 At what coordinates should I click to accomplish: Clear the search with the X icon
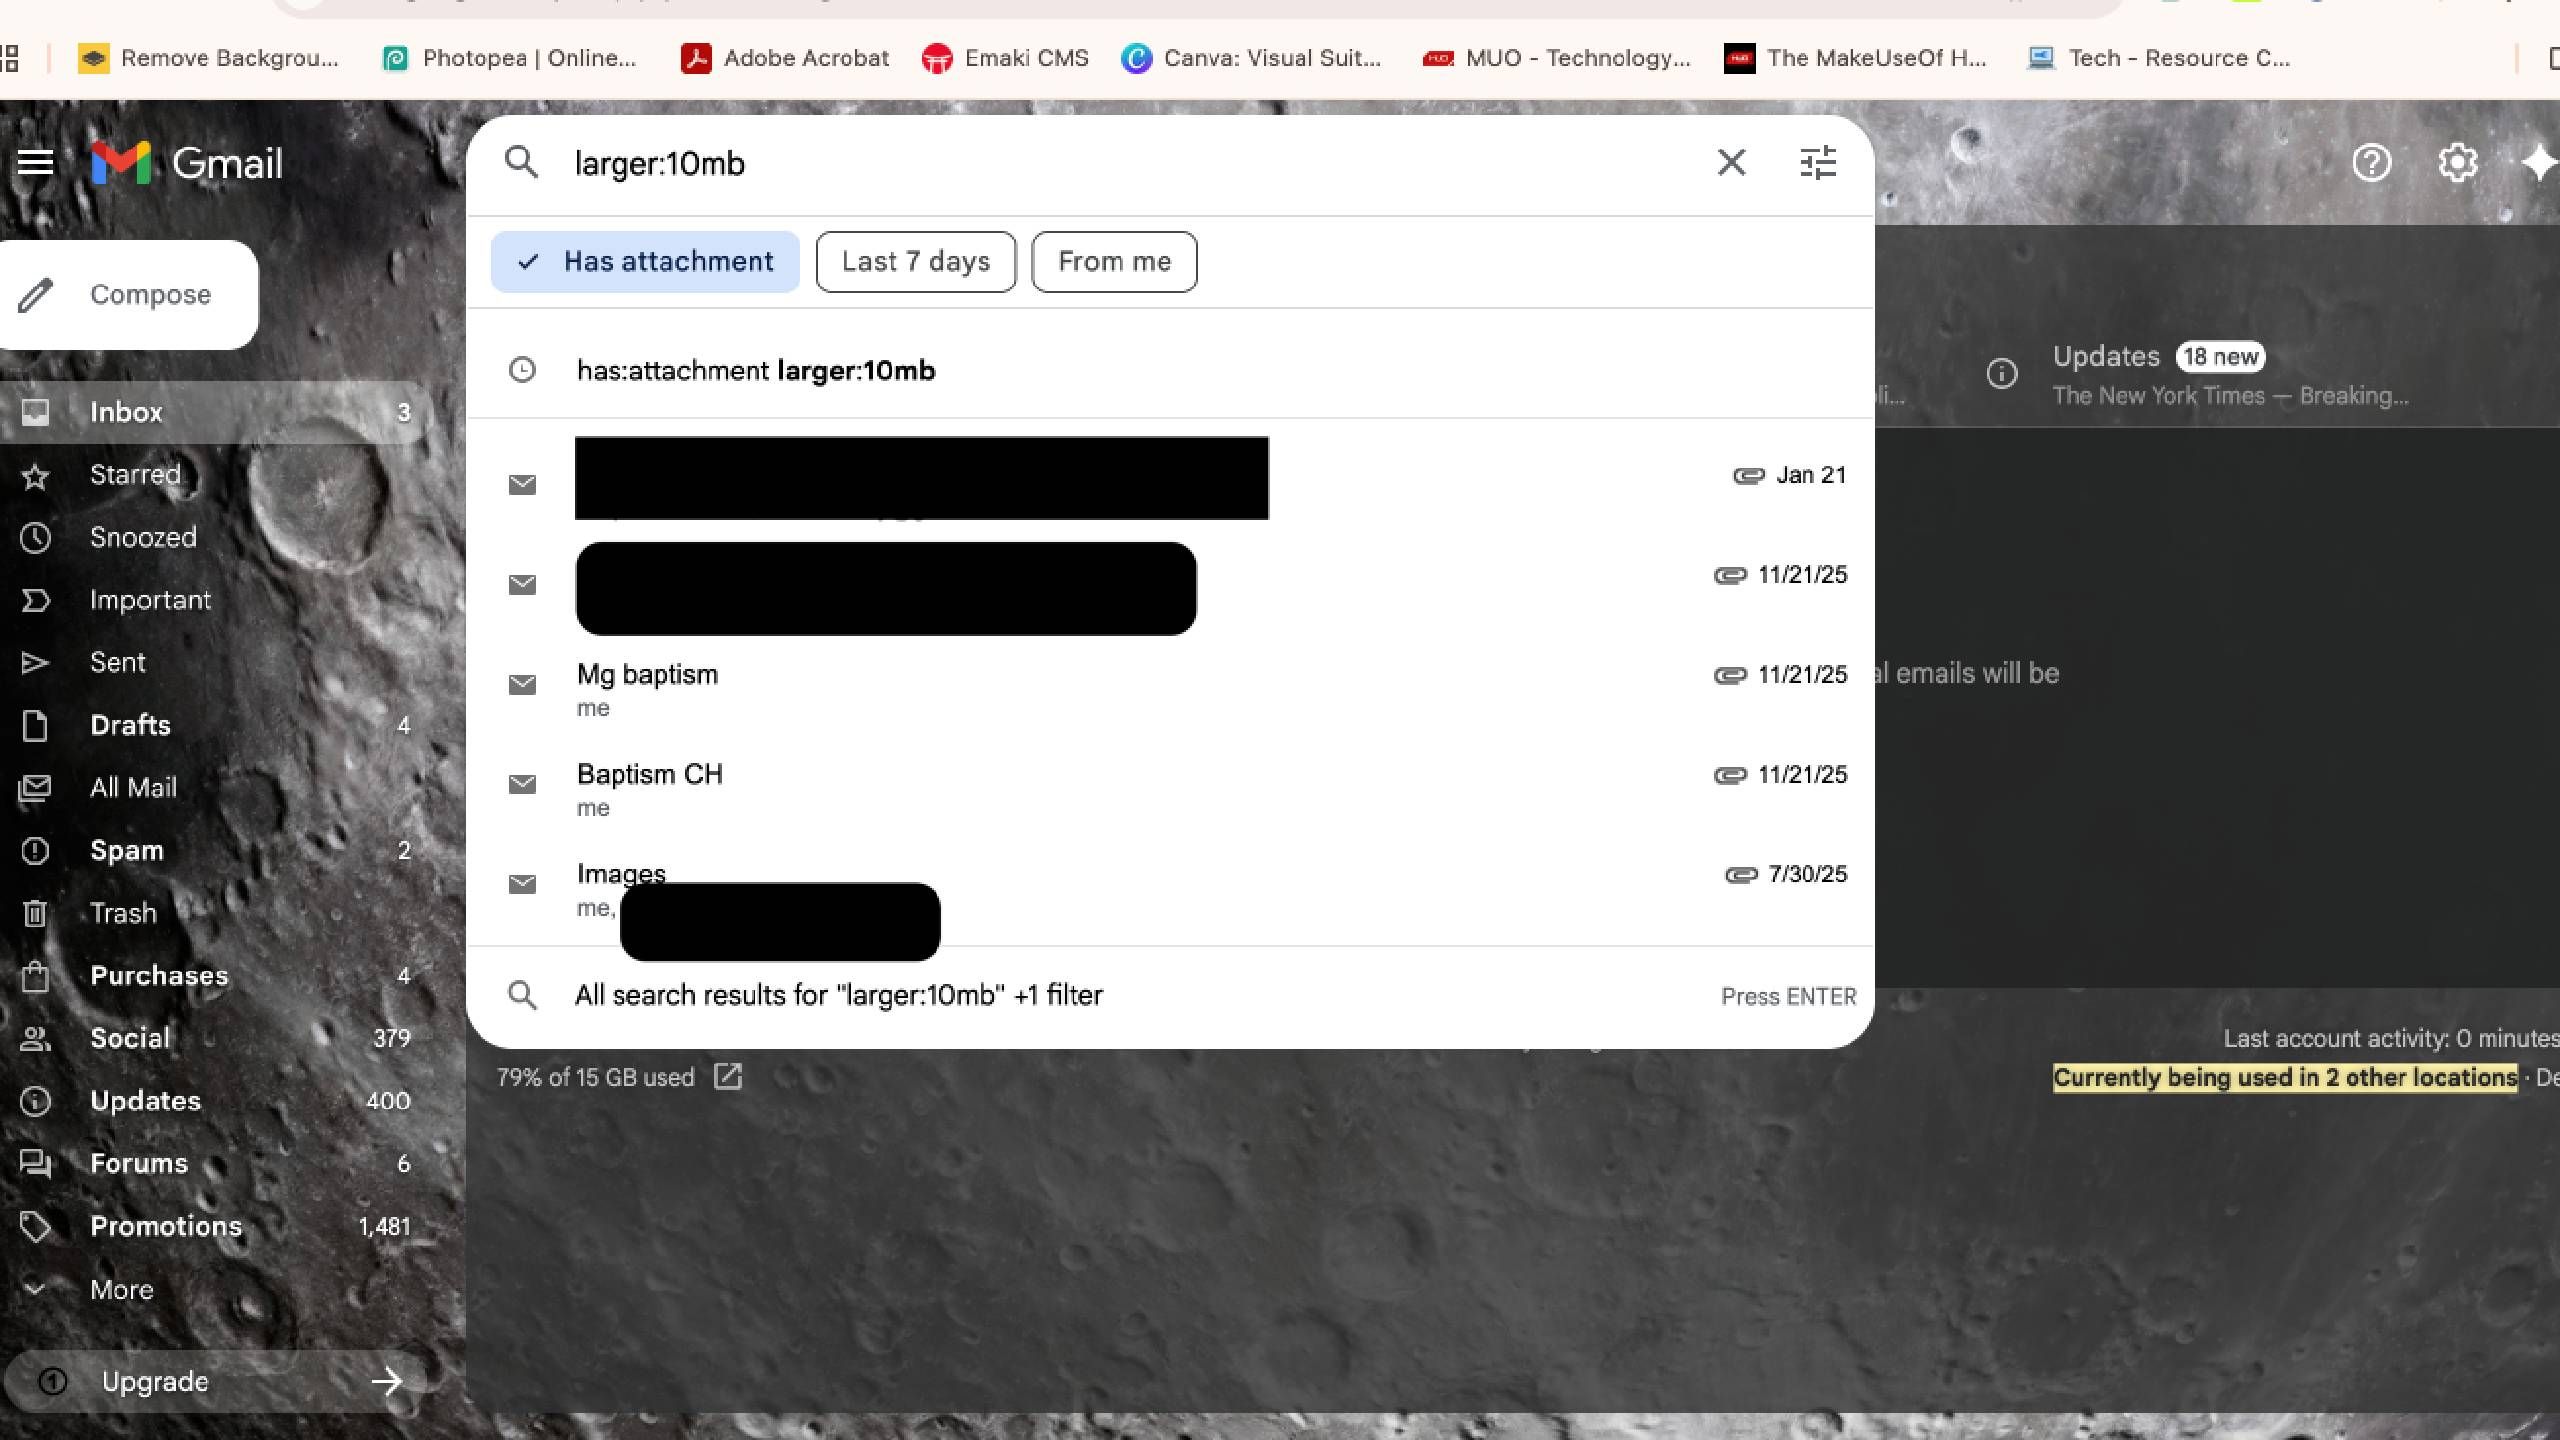1731,162
